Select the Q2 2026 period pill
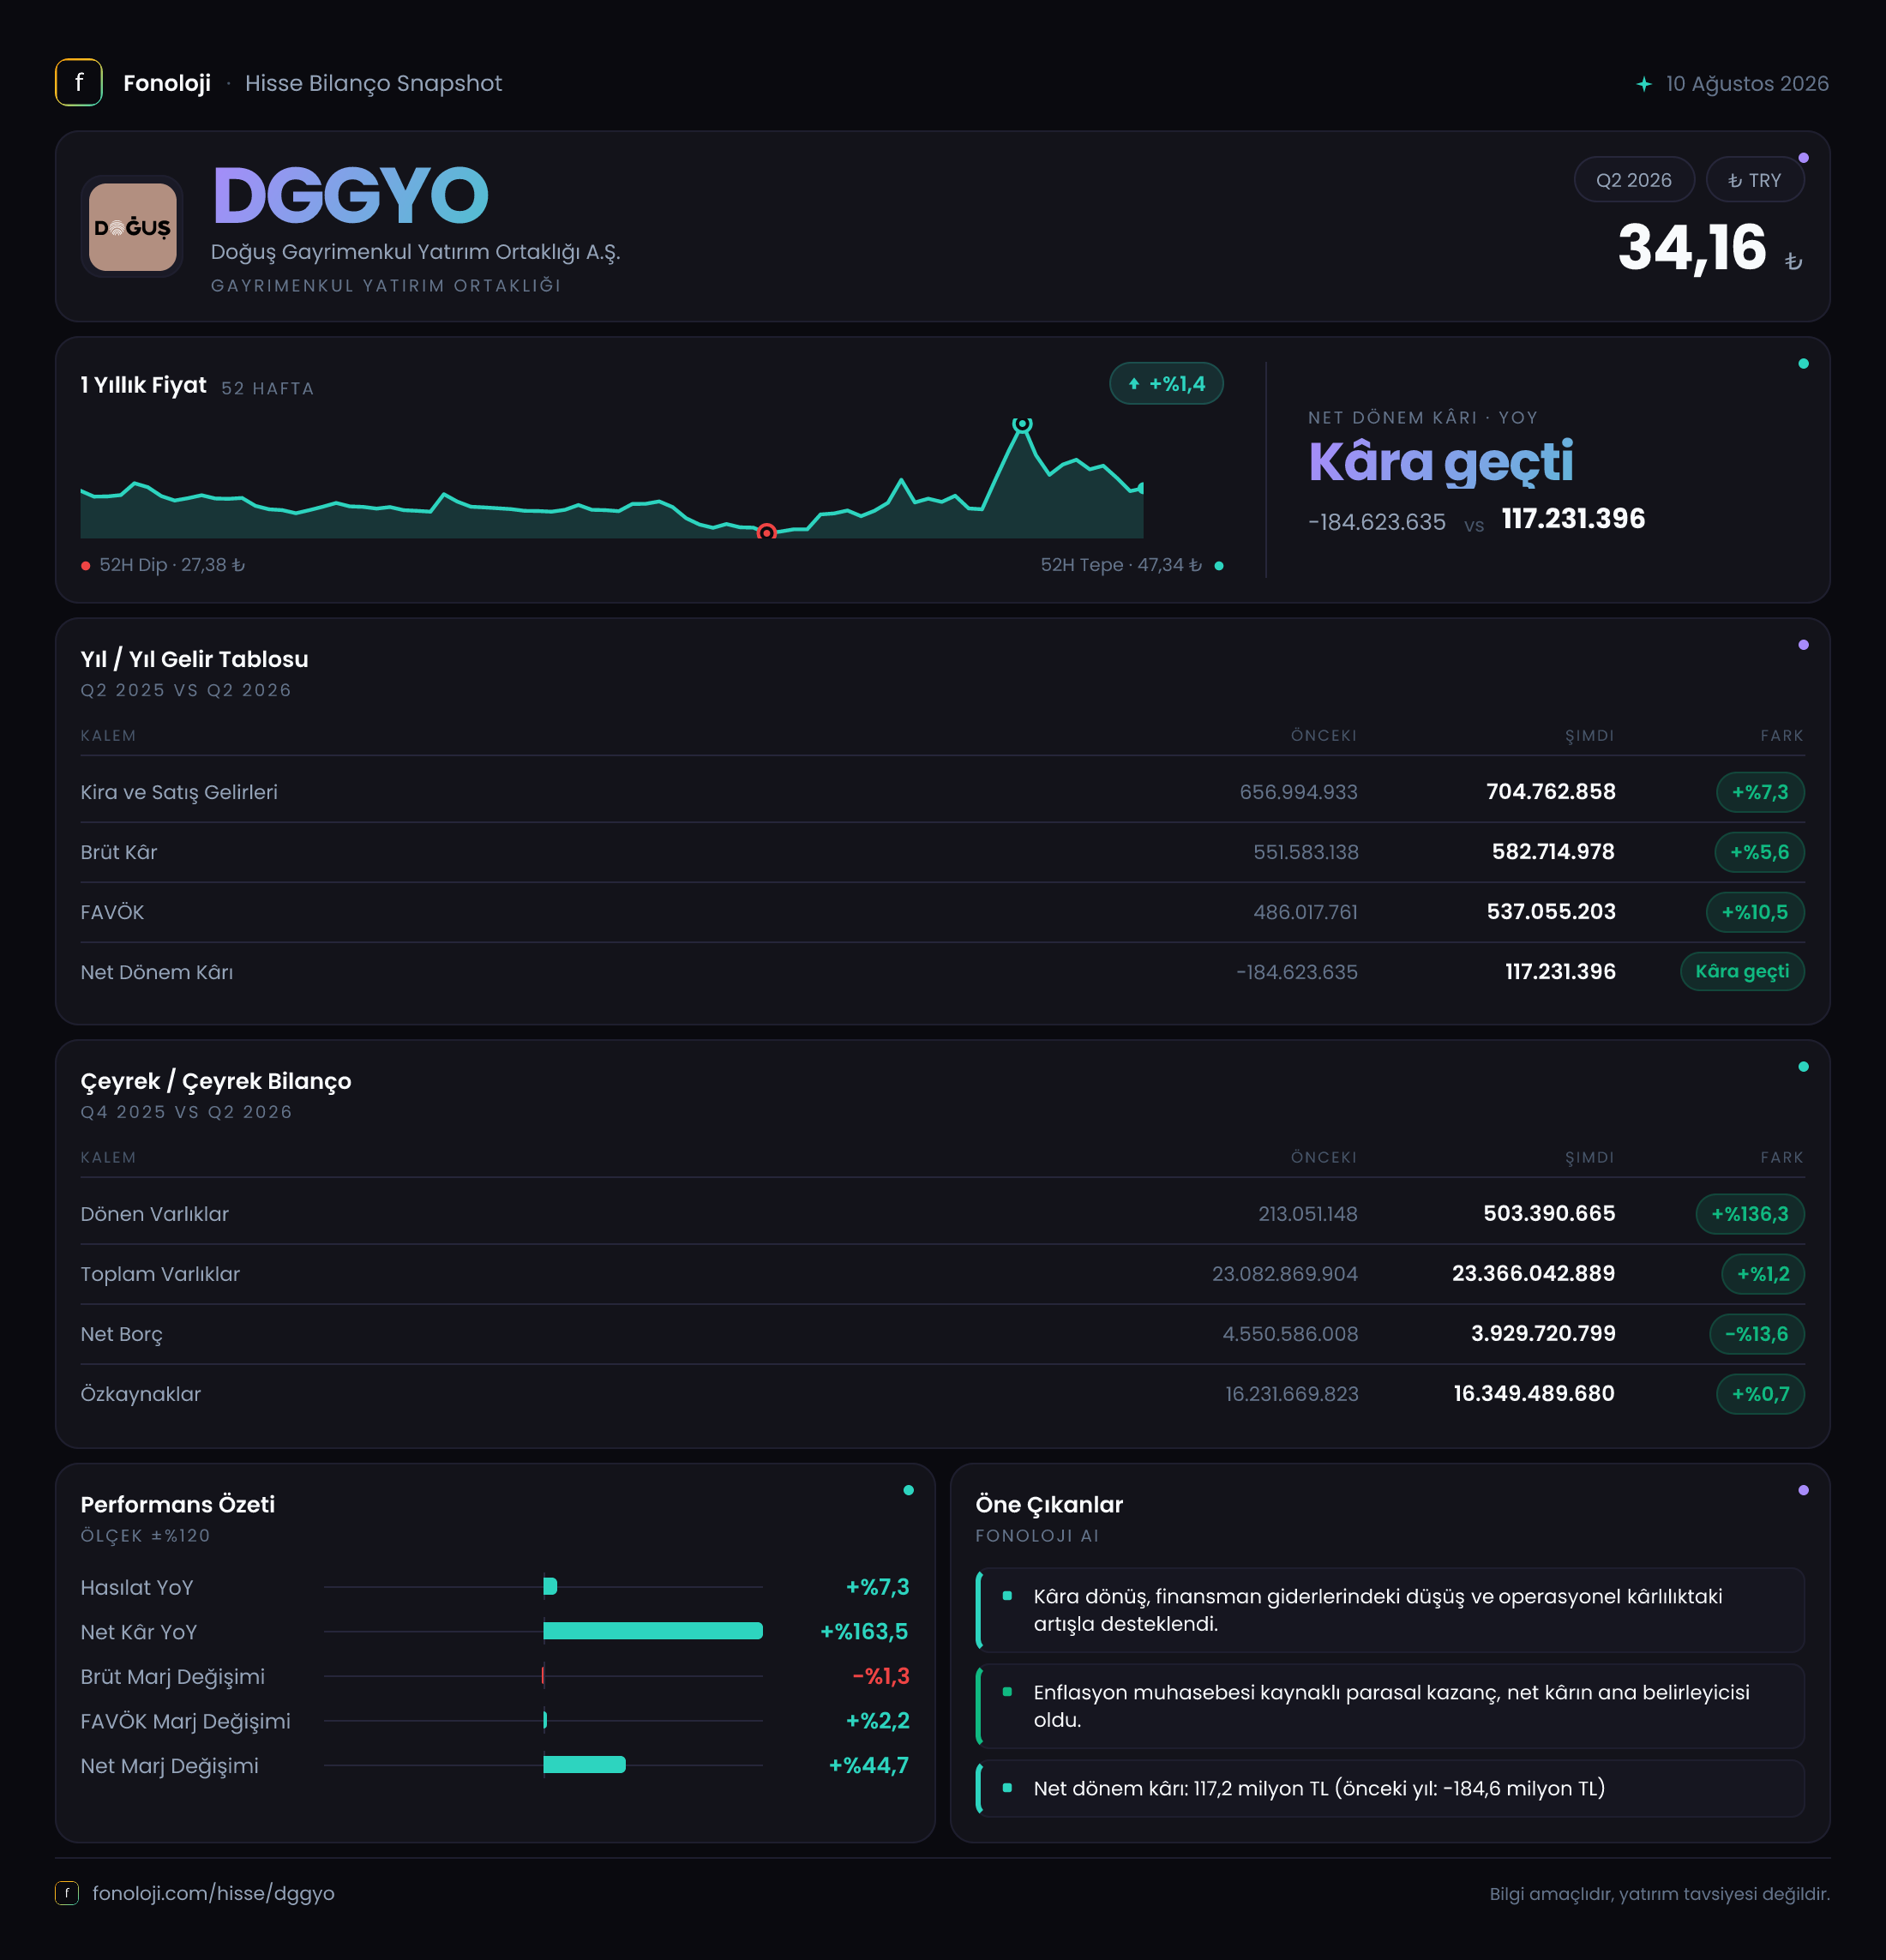1886x1960 pixels. click(1634, 180)
